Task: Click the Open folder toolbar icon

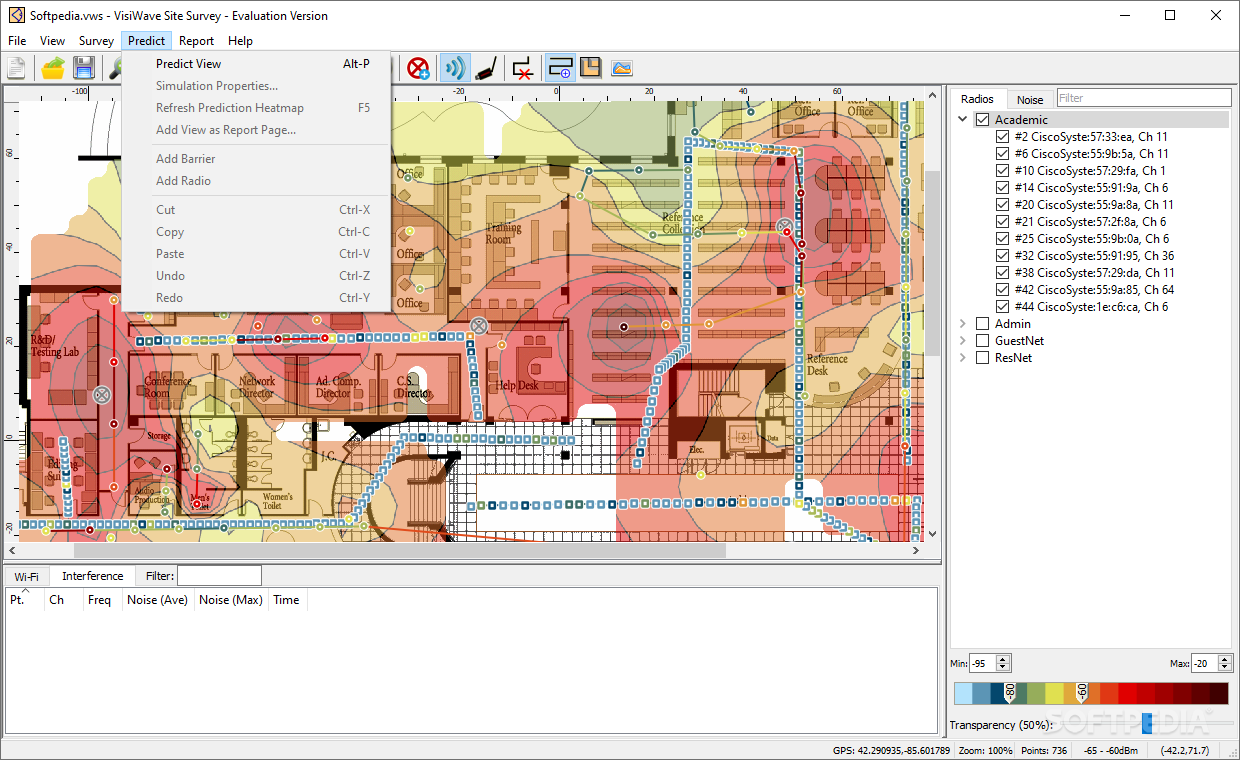Action: coord(53,68)
